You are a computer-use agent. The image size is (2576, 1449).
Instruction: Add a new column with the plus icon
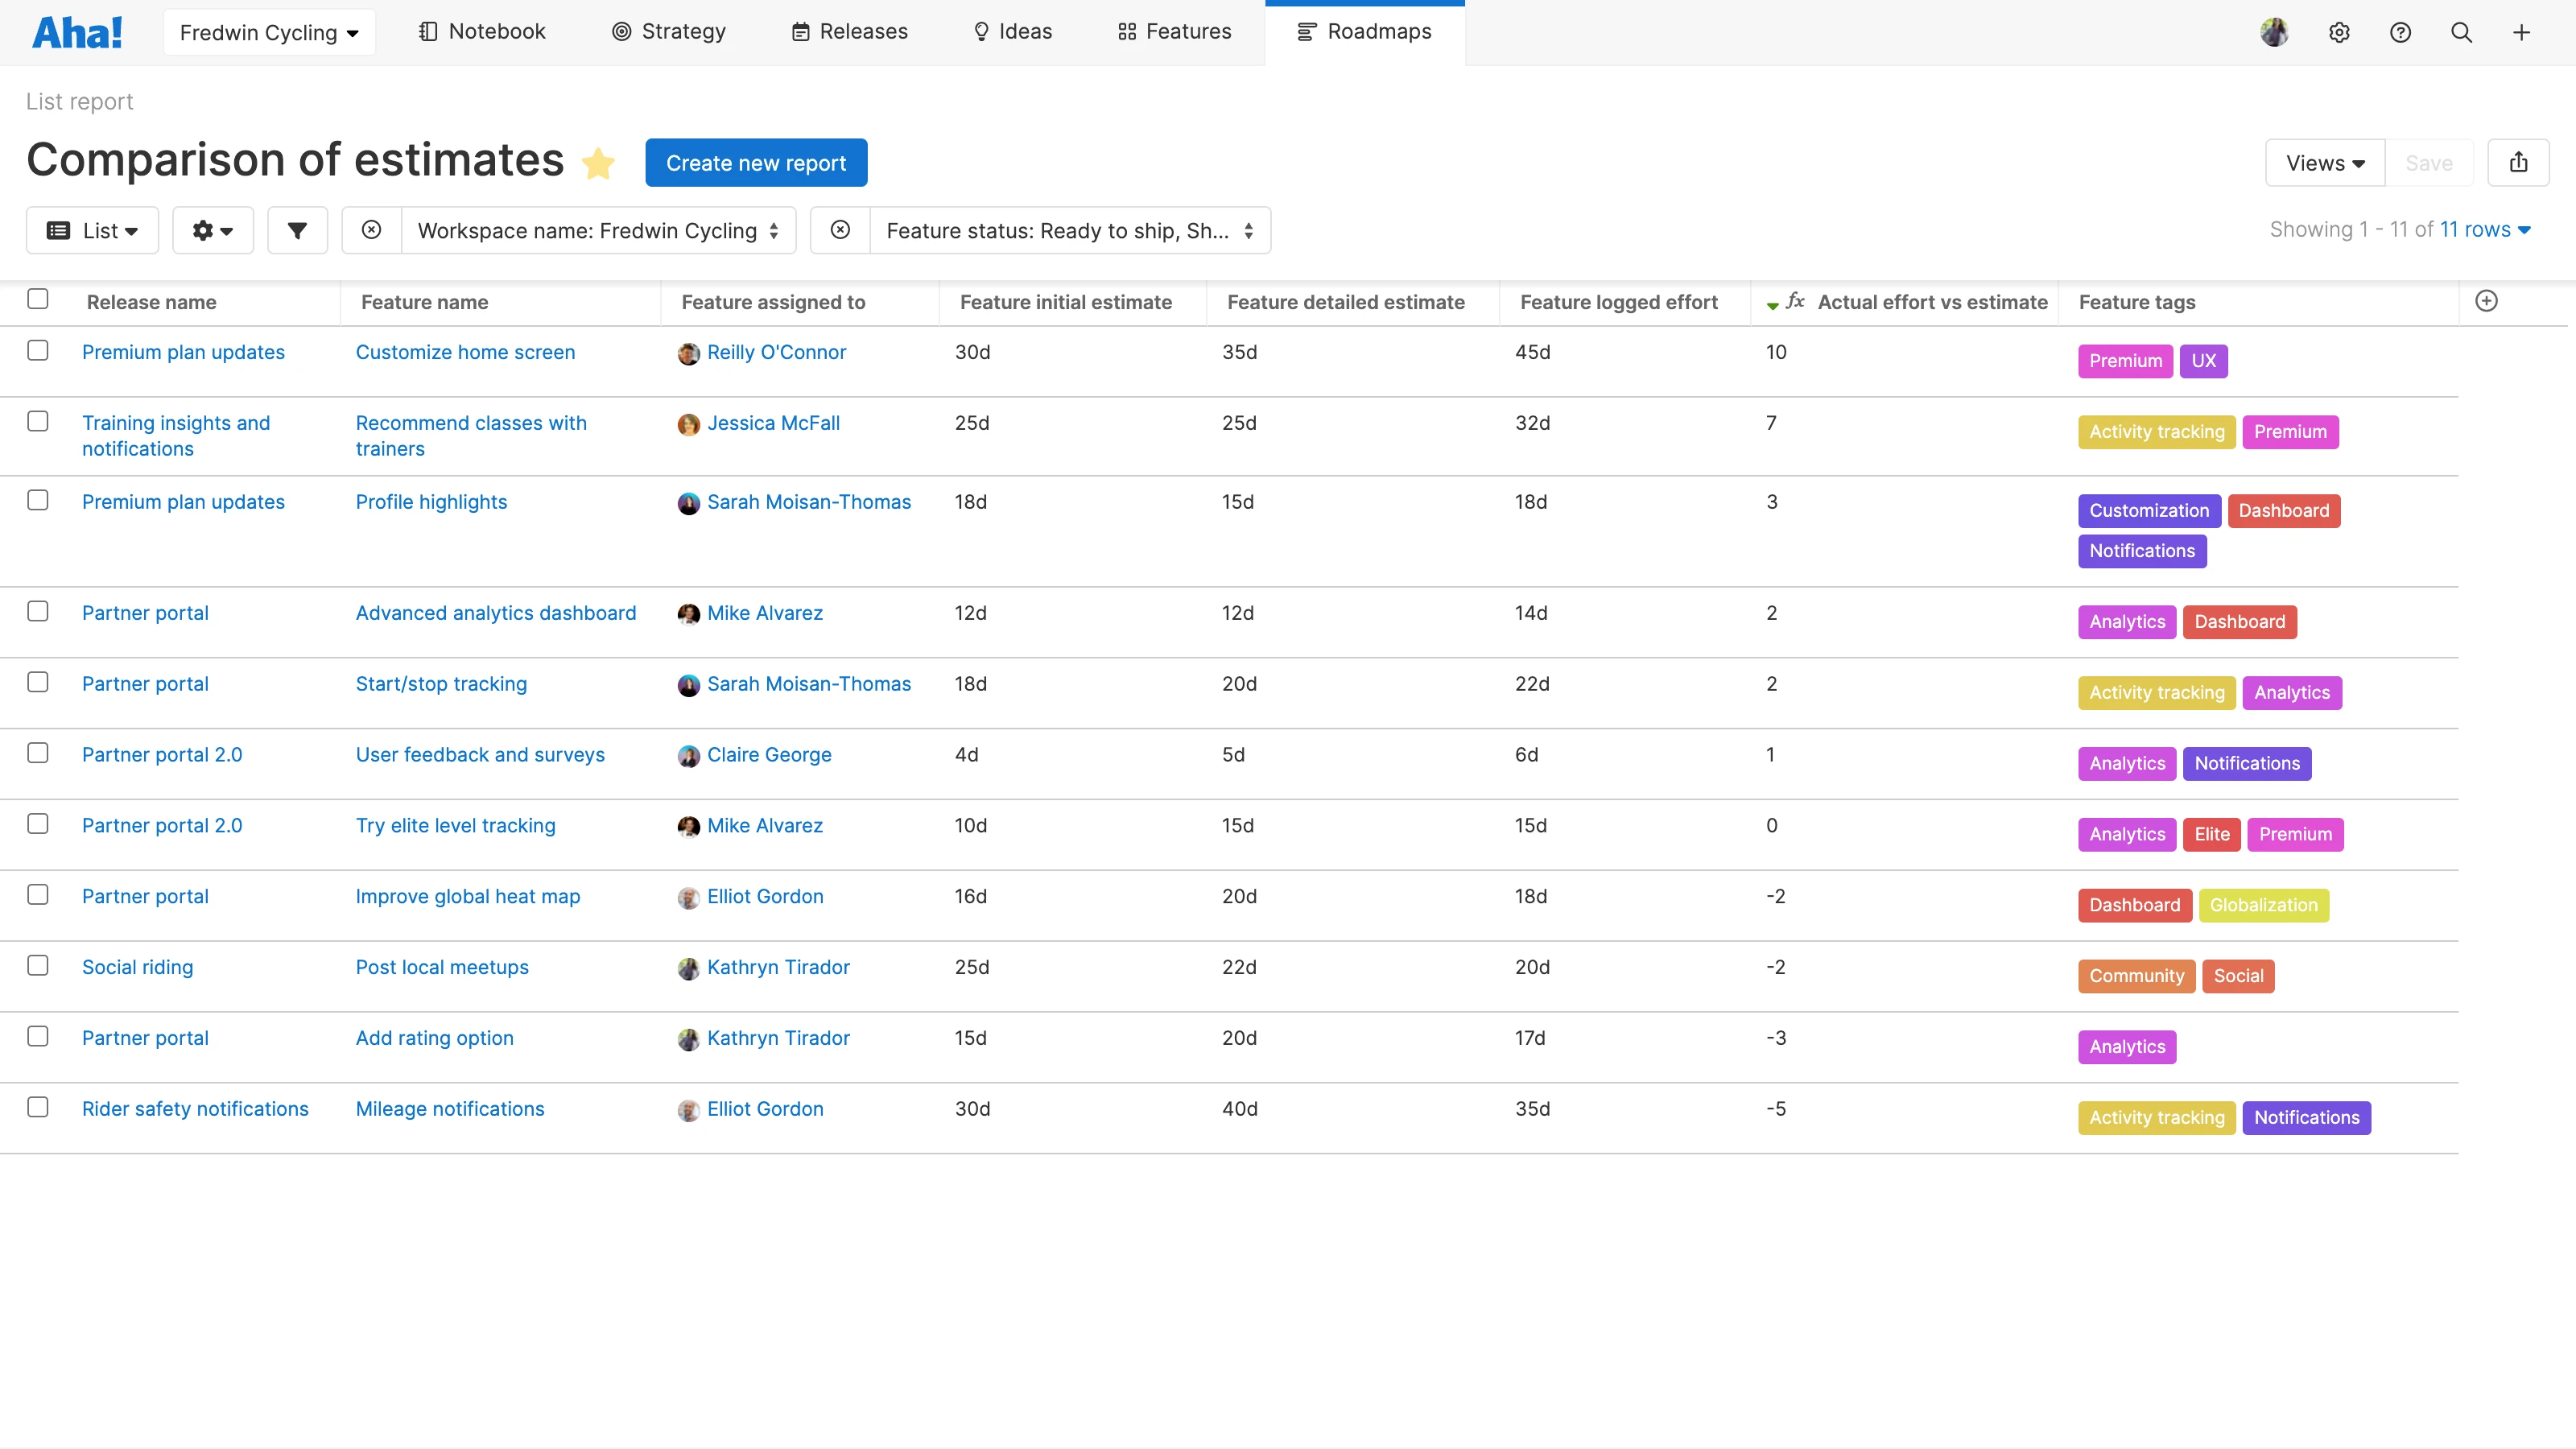(2487, 300)
